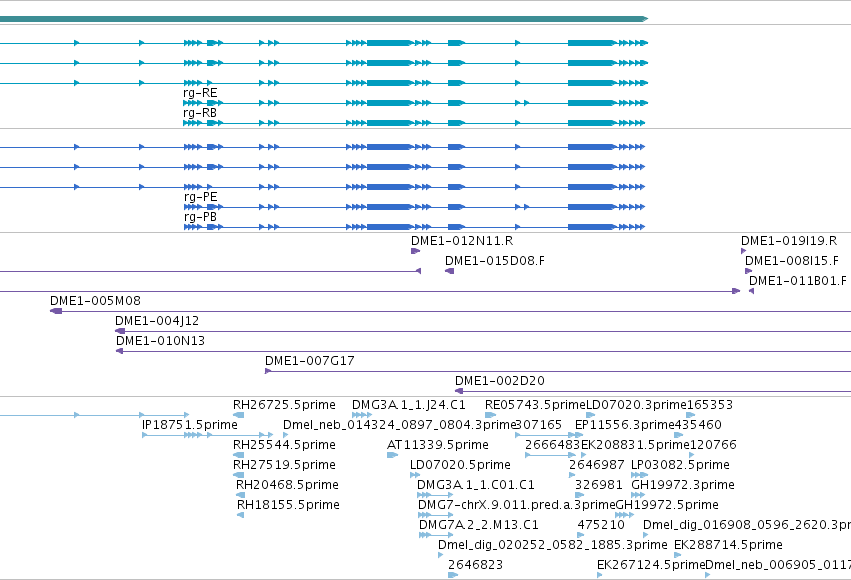
Task: Open the DME1-007G17 clone label
Action: (310, 361)
